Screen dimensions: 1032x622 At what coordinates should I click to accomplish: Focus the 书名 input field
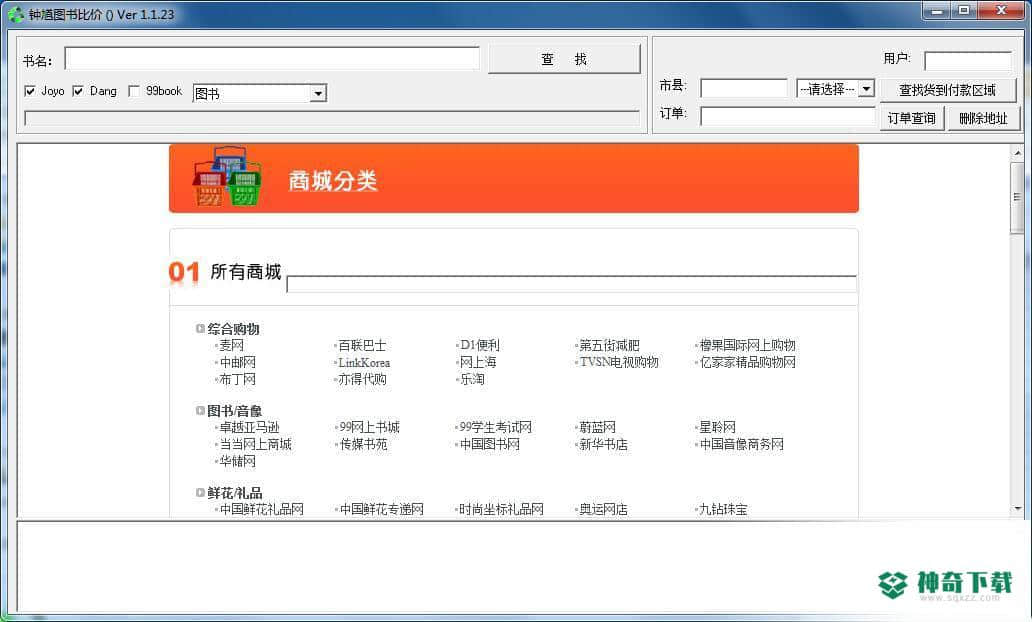click(x=272, y=59)
